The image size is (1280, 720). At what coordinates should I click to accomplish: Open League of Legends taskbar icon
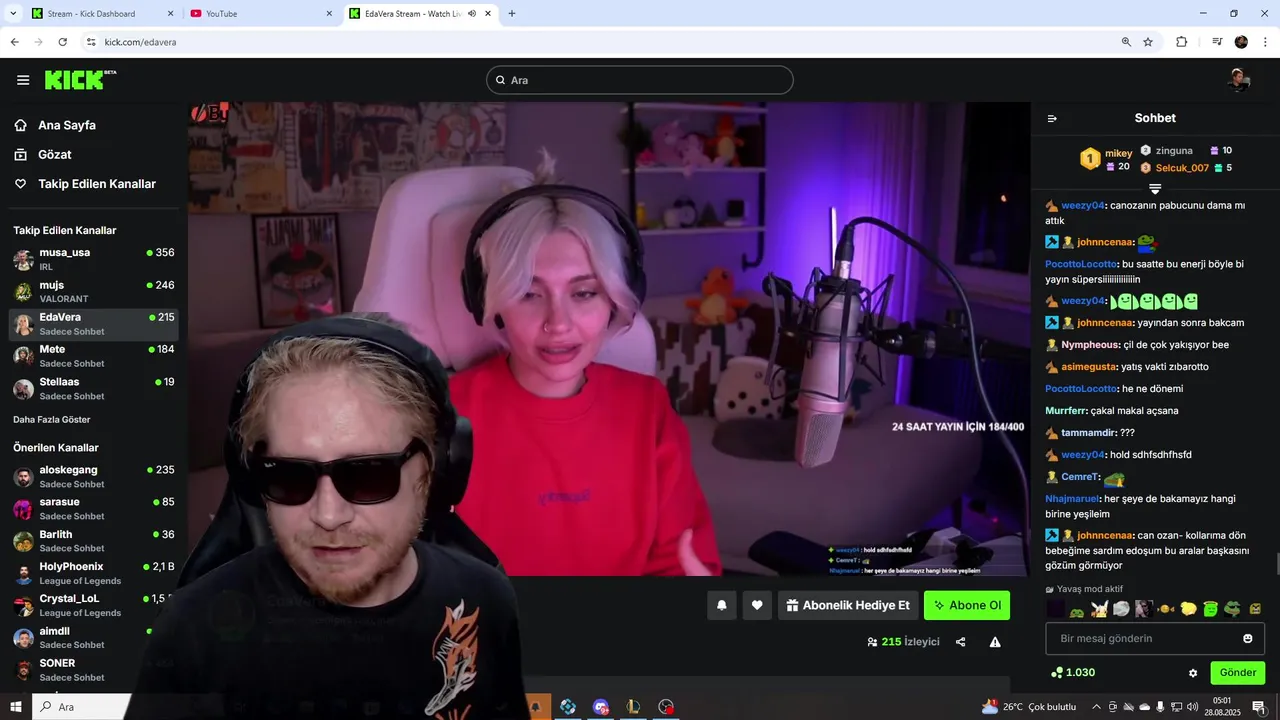tap(633, 707)
